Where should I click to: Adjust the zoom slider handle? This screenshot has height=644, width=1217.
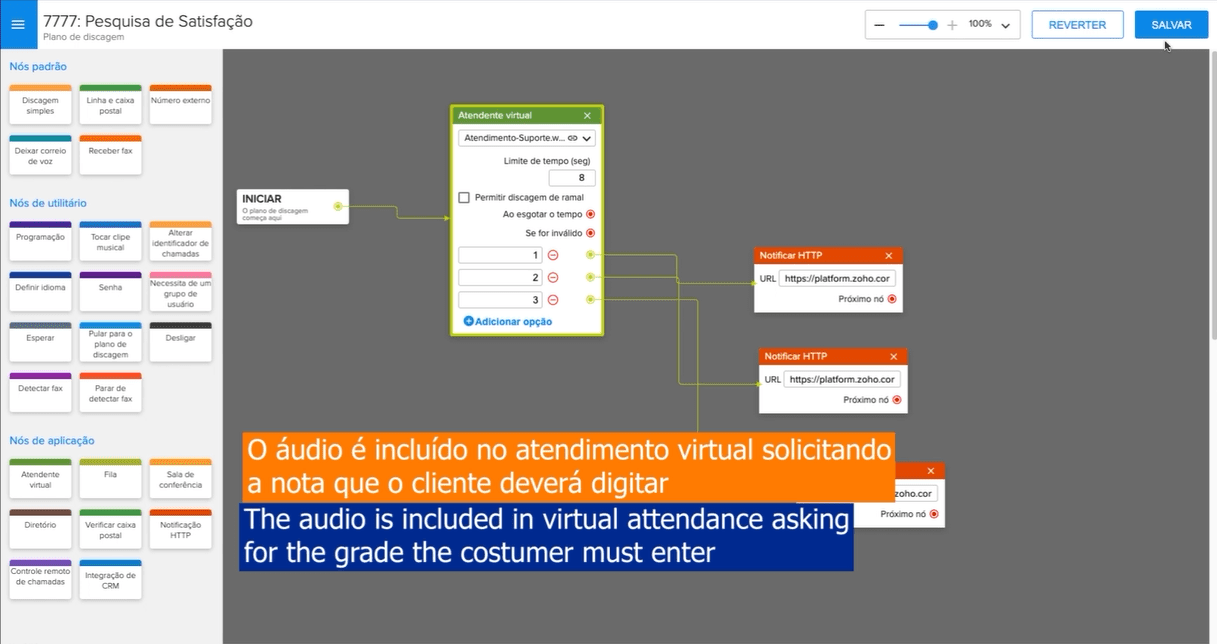933,25
